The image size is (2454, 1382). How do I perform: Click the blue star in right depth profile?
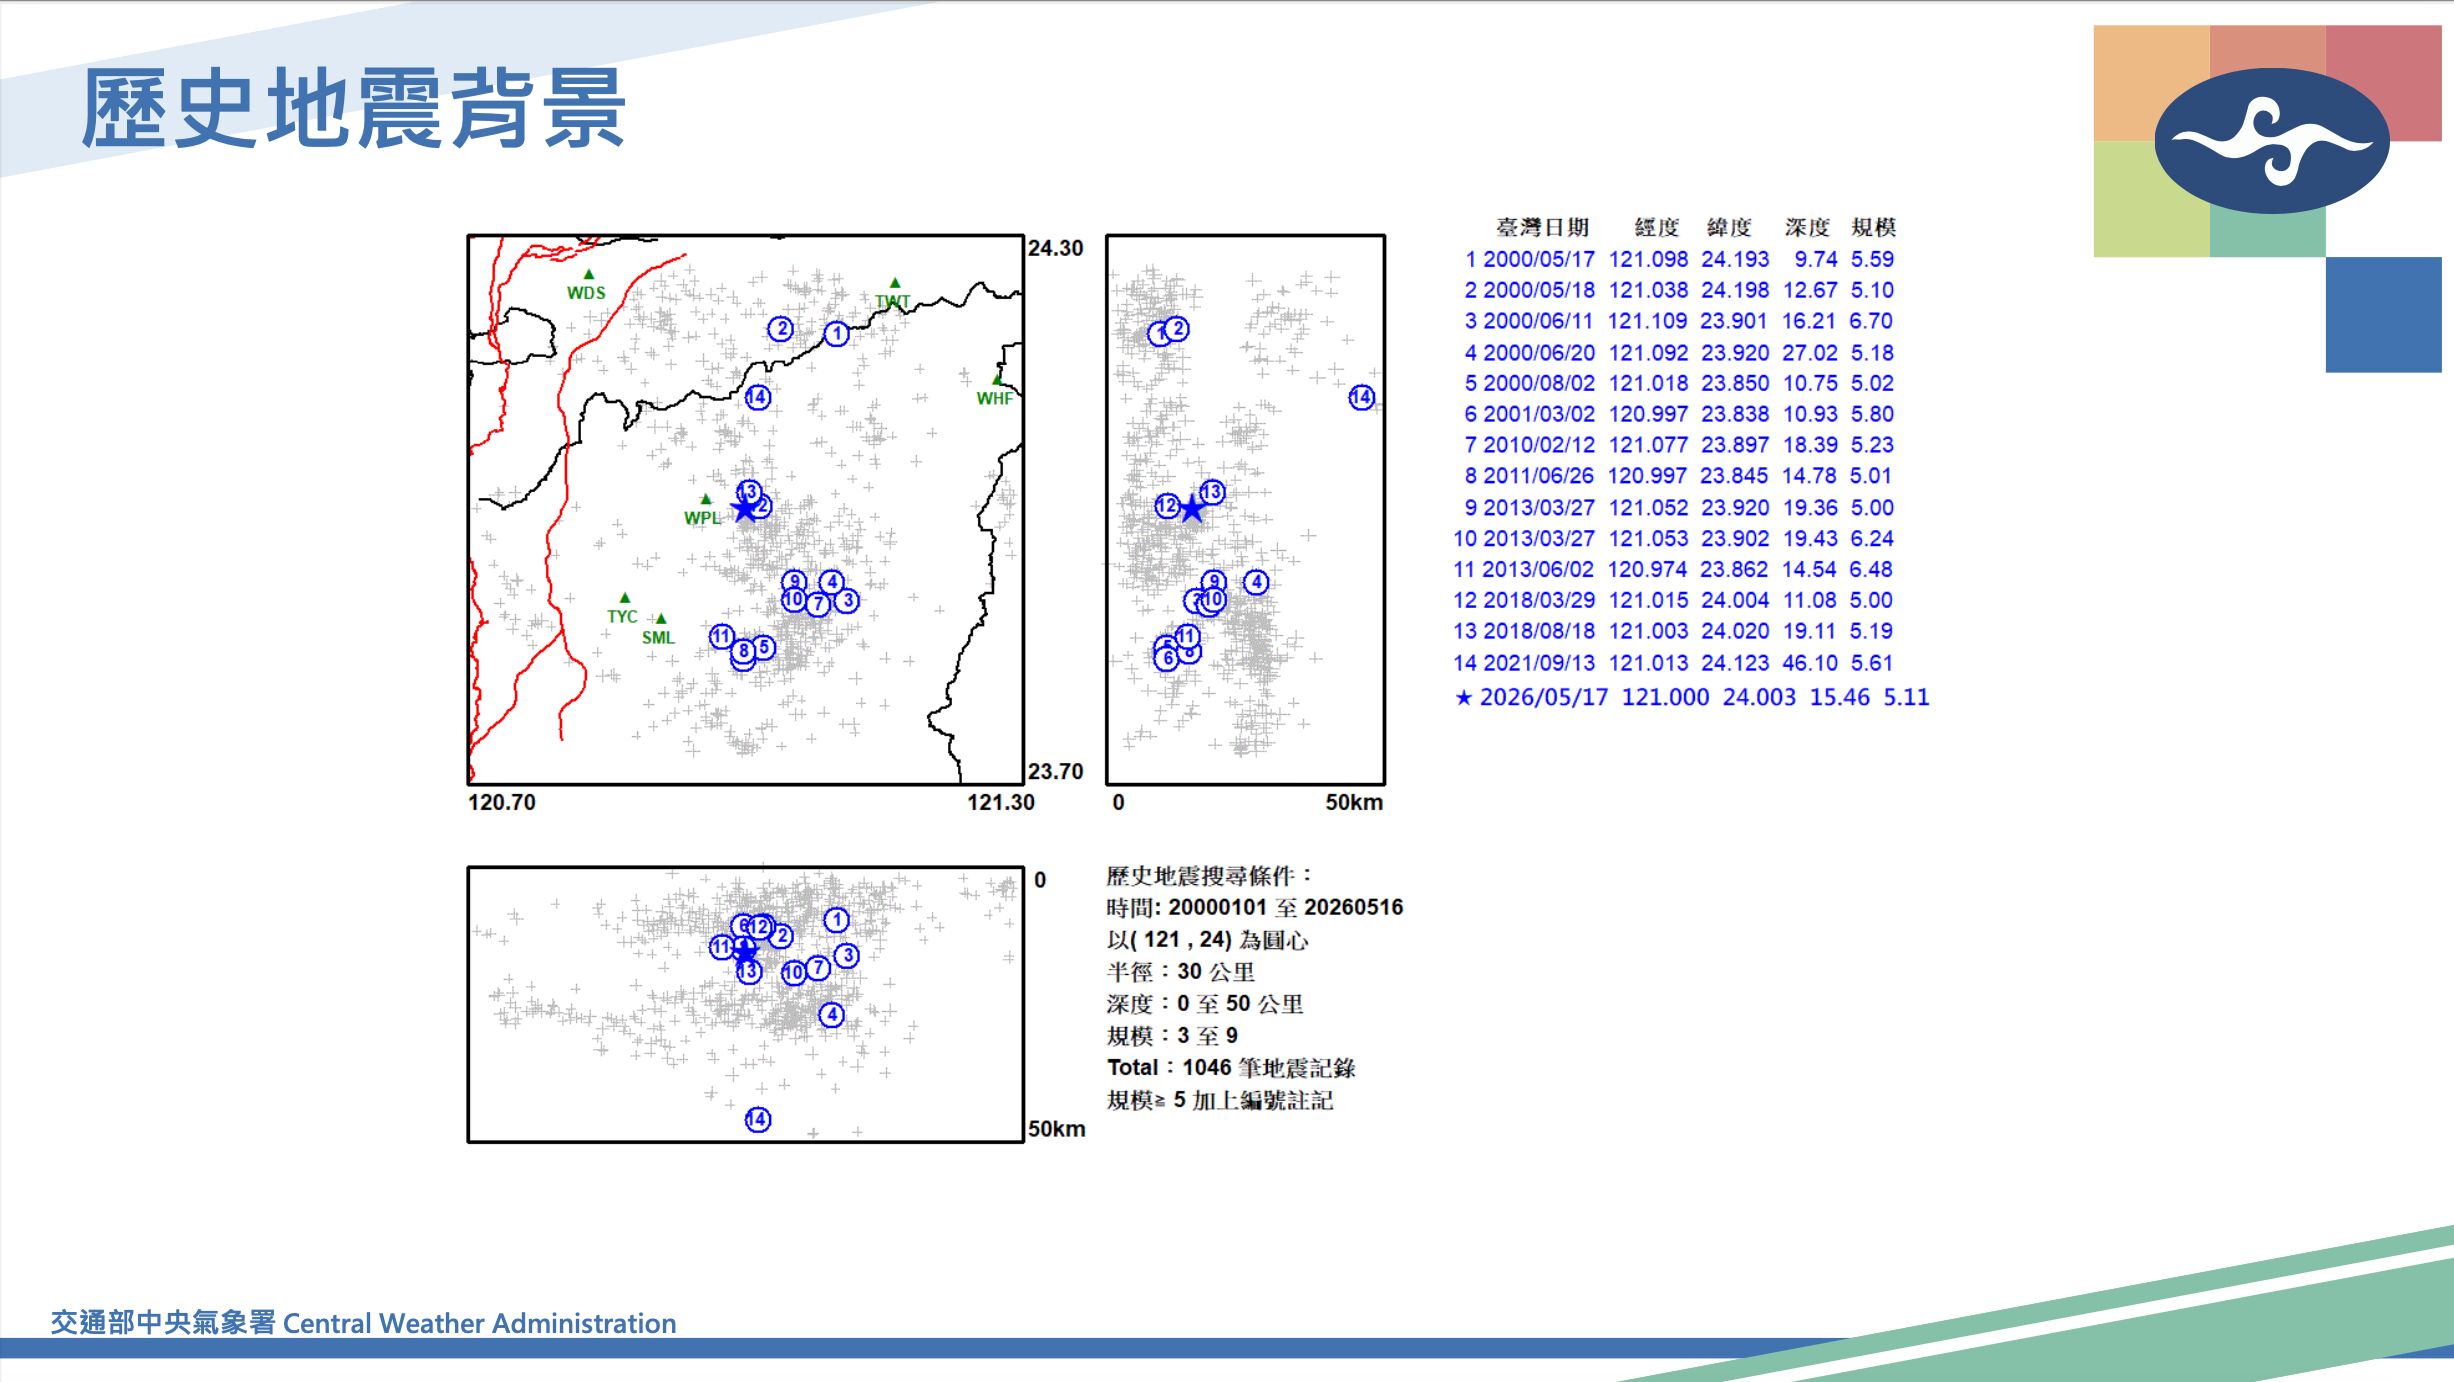tap(1191, 510)
